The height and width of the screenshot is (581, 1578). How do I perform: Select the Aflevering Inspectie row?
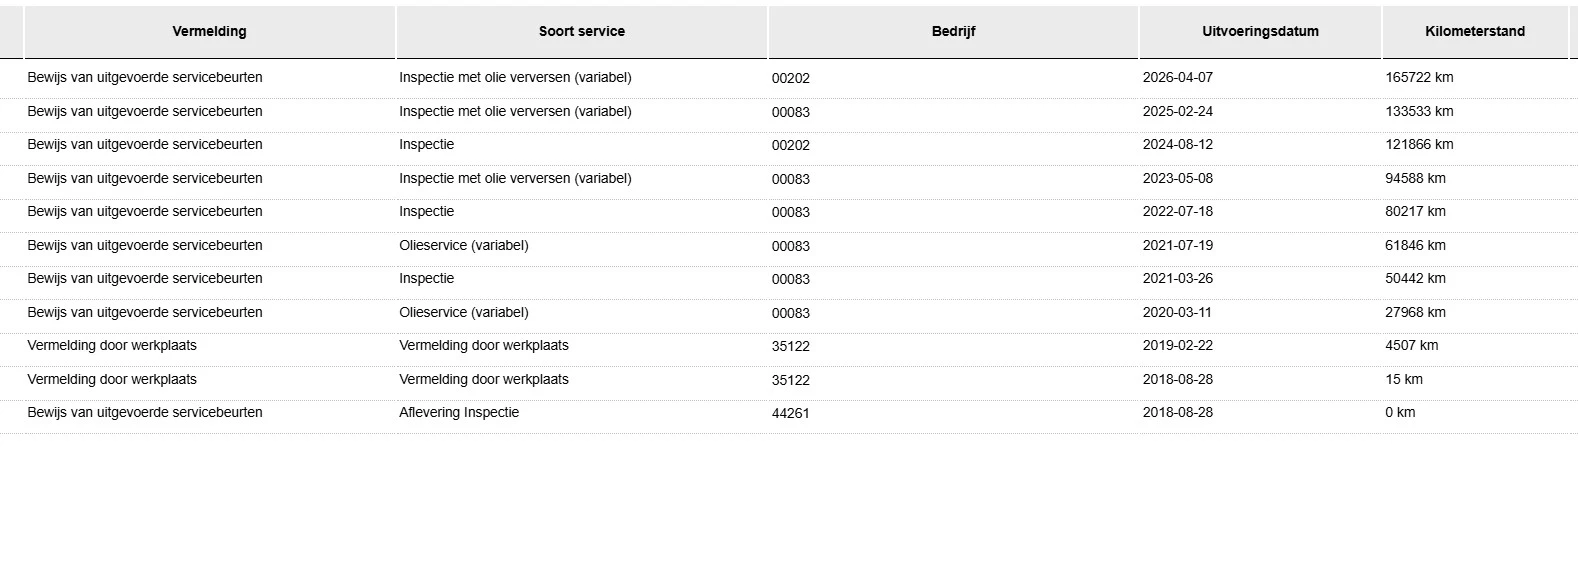(x=789, y=413)
